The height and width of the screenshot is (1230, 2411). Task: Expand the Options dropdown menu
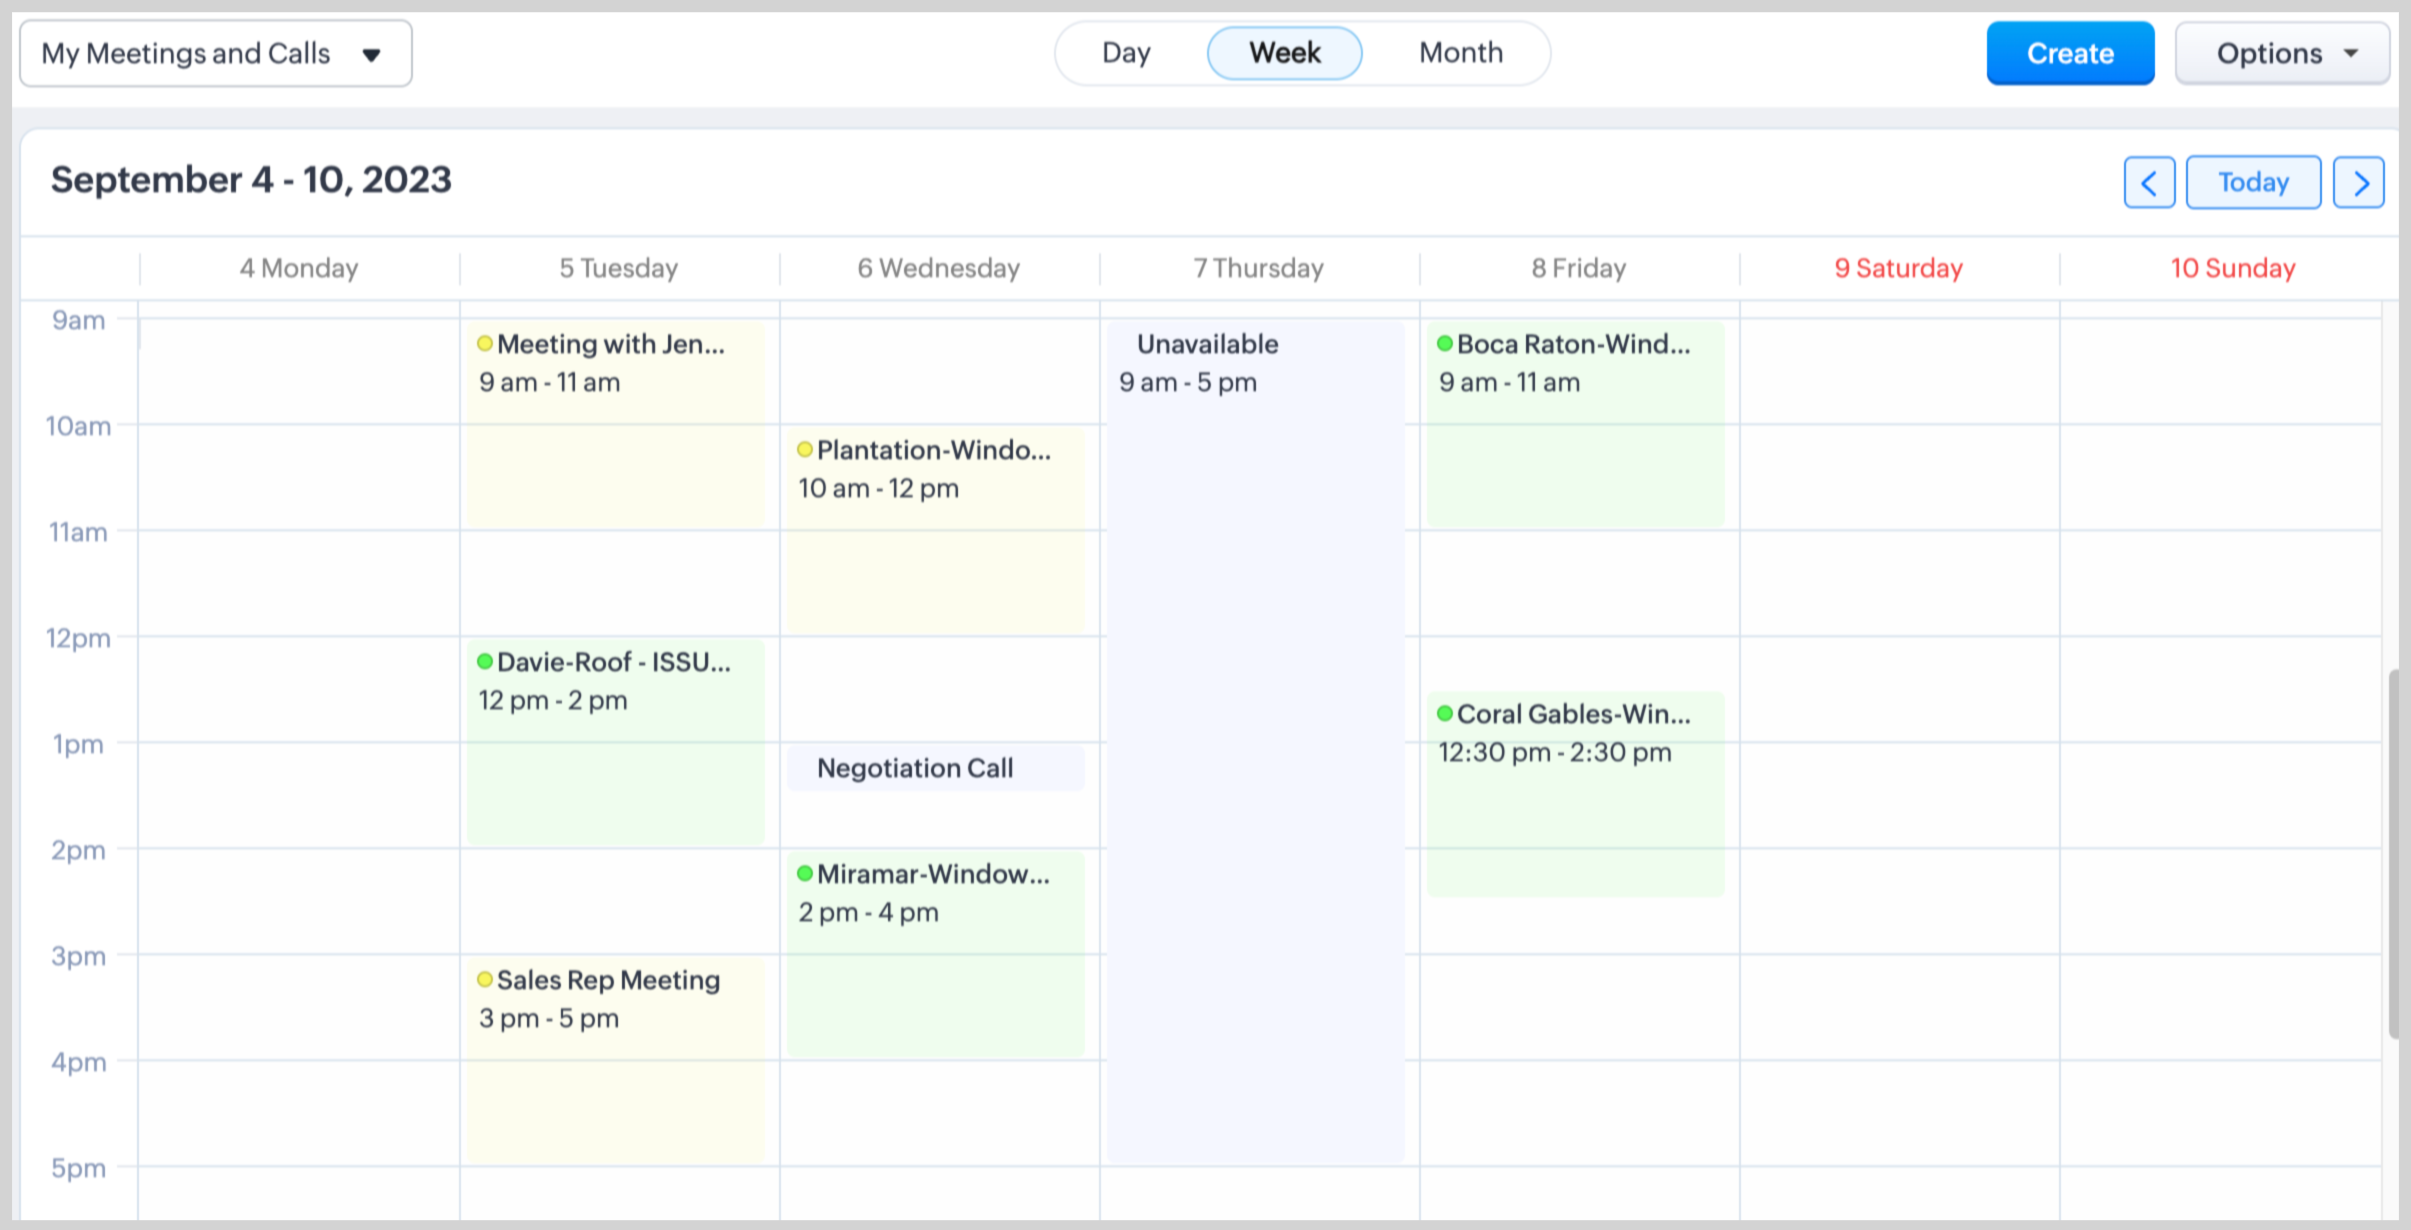click(x=2282, y=53)
